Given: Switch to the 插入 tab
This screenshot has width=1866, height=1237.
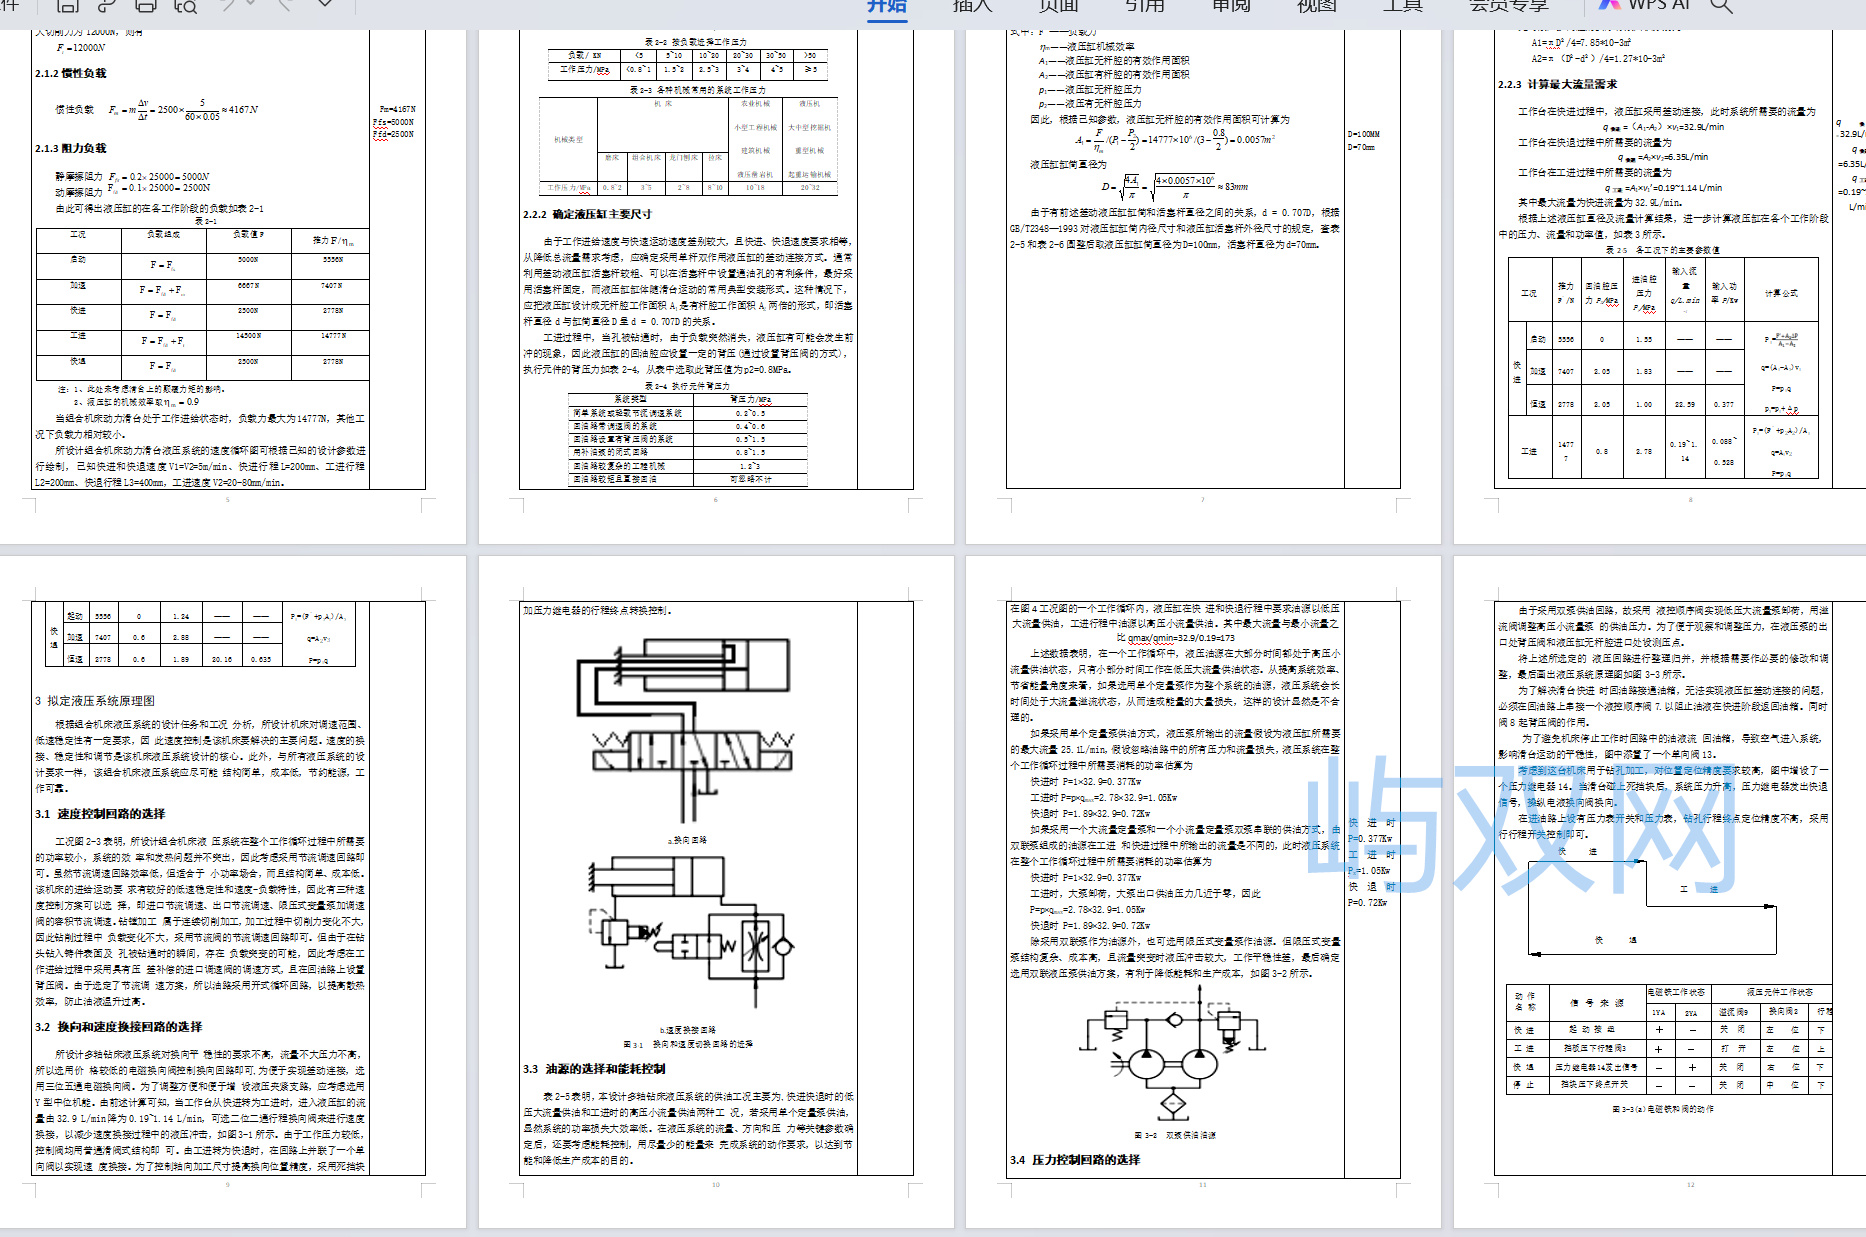Looking at the screenshot, I should point(972,6).
